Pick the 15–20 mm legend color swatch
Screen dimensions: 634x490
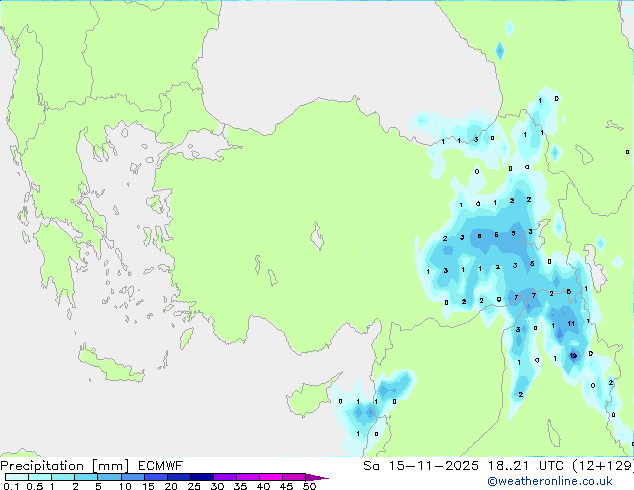[155, 477]
